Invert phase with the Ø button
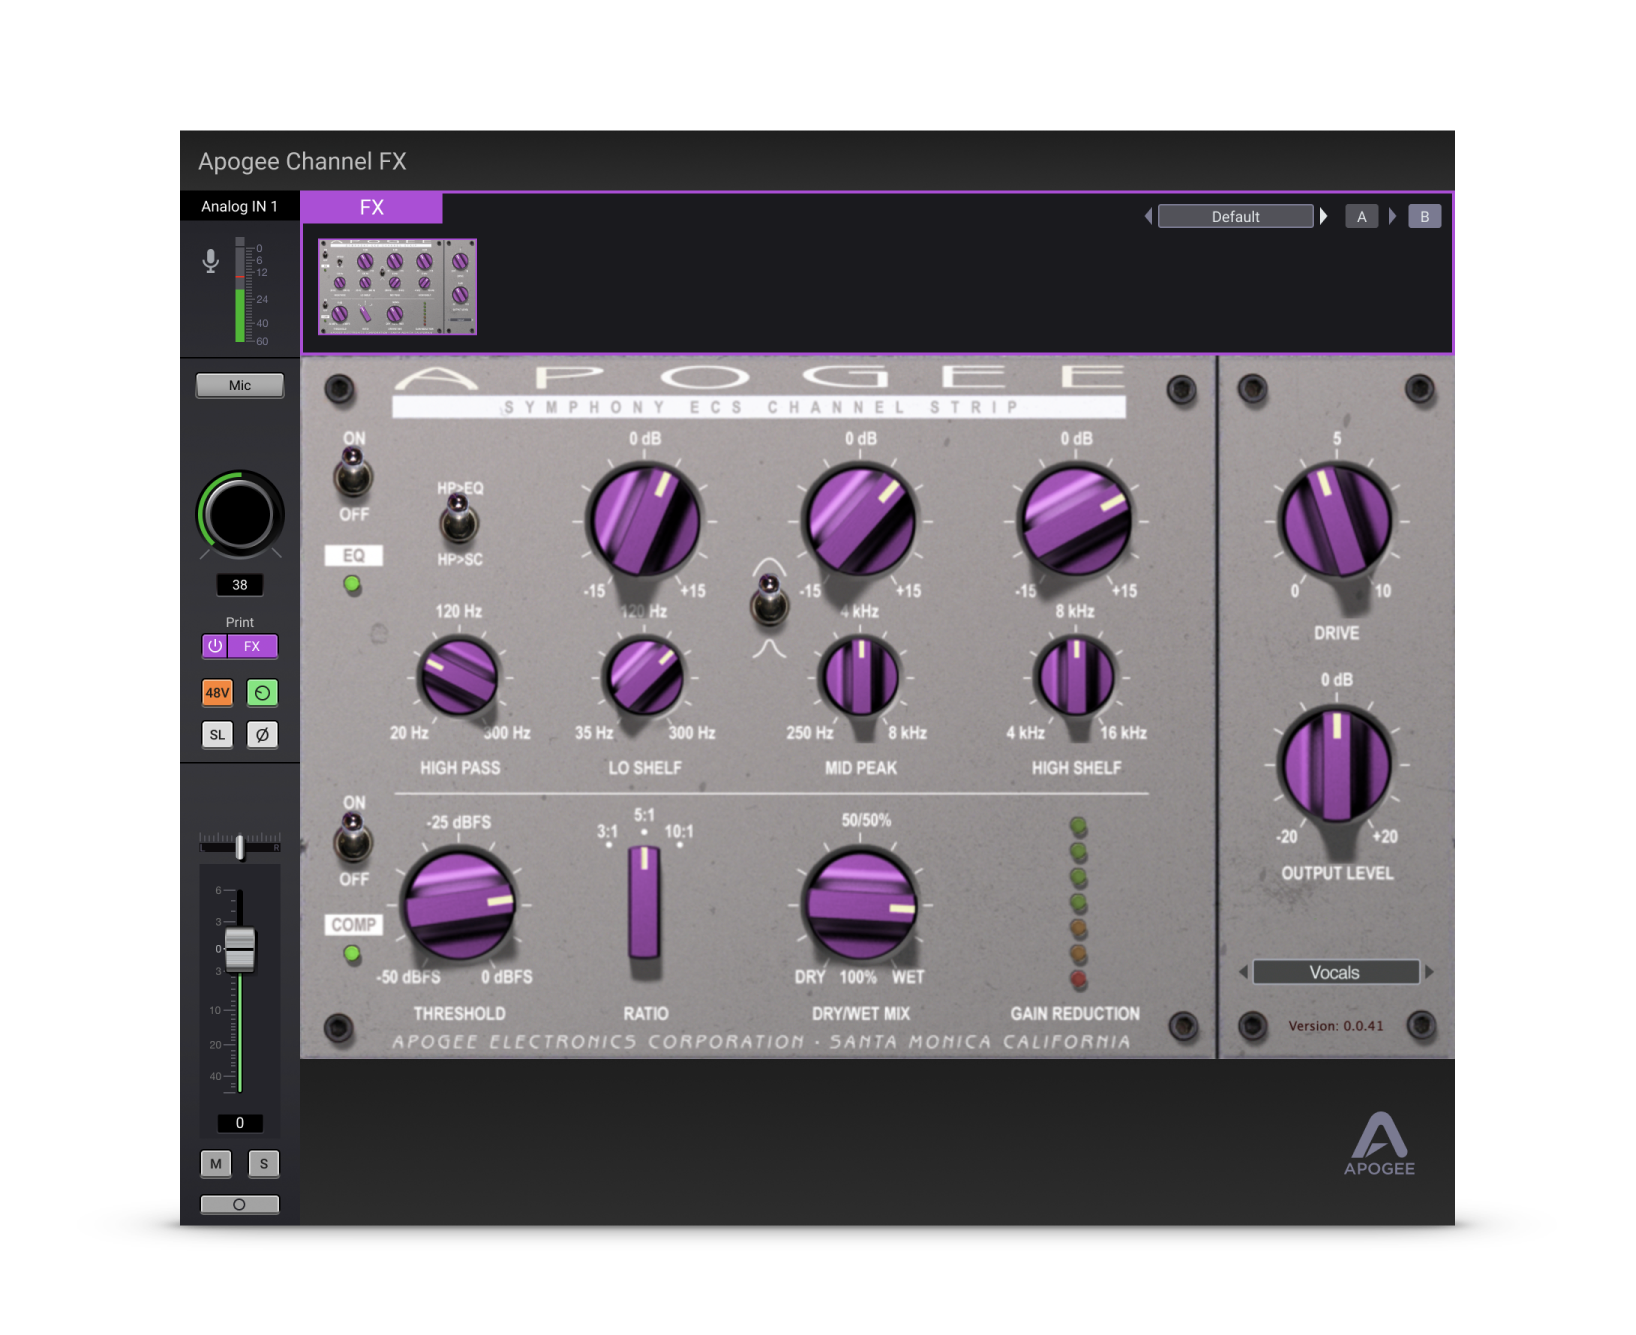This screenshot has width=1636, height=1335. pyautogui.click(x=262, y=735)
